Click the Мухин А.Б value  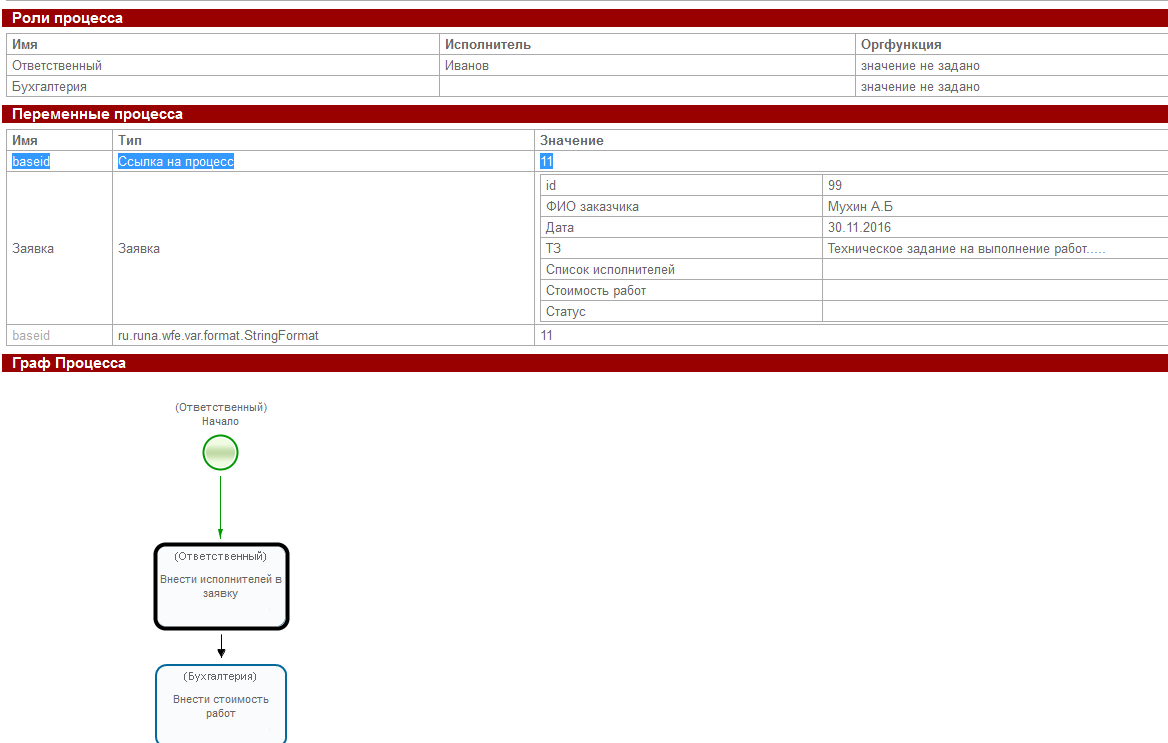click(x=860, y=206)
